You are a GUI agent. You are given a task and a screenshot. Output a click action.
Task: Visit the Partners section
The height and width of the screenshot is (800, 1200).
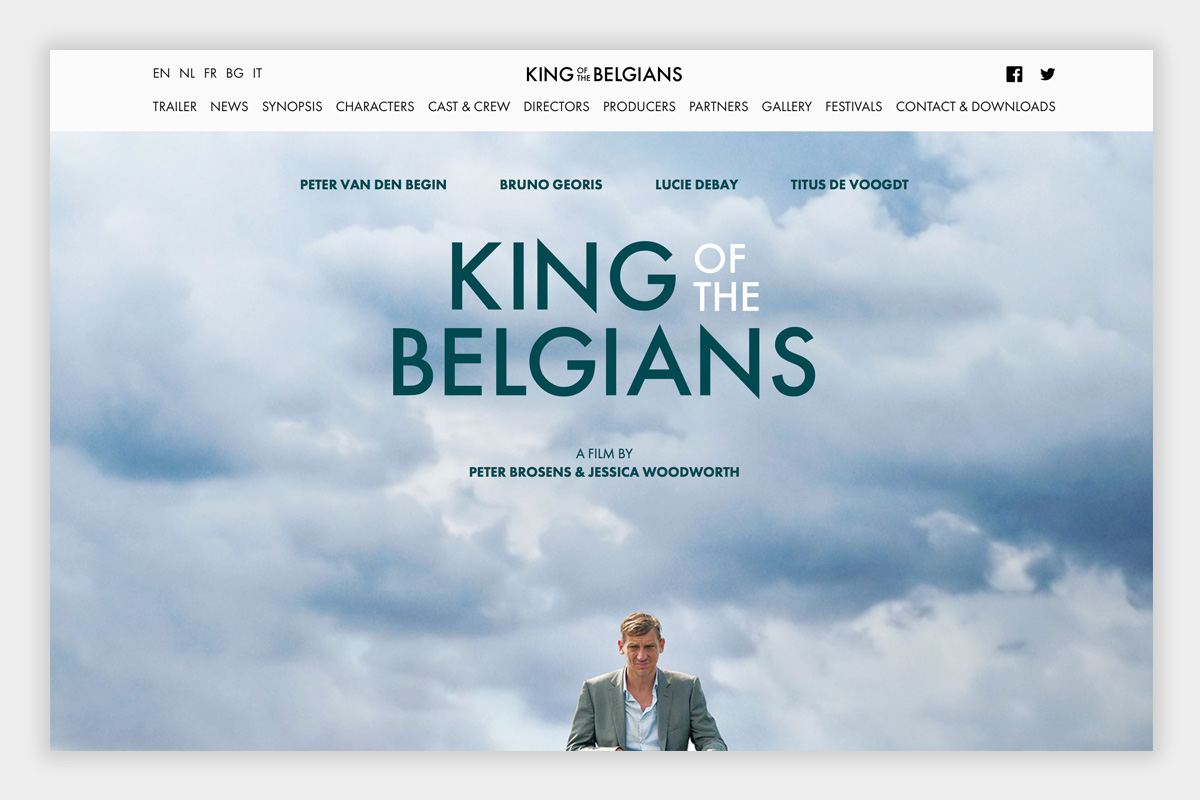click(718, 106)
